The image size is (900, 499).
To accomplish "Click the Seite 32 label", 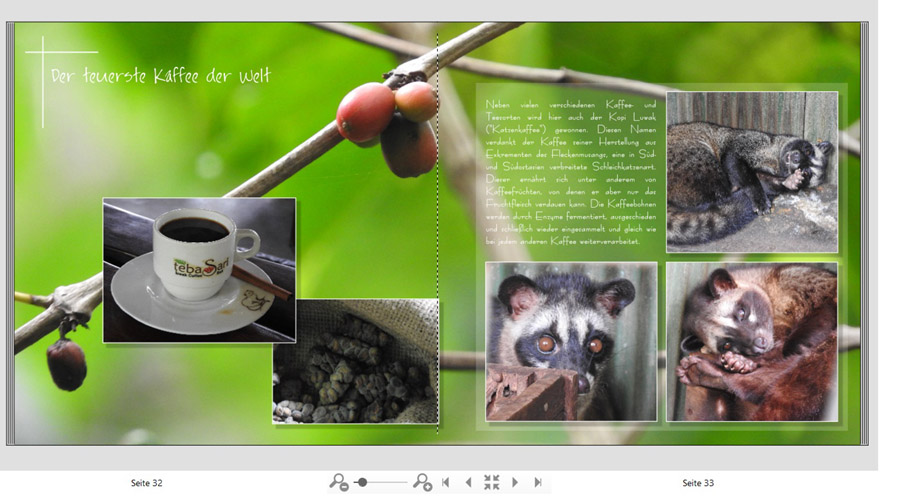I will 146,483.
